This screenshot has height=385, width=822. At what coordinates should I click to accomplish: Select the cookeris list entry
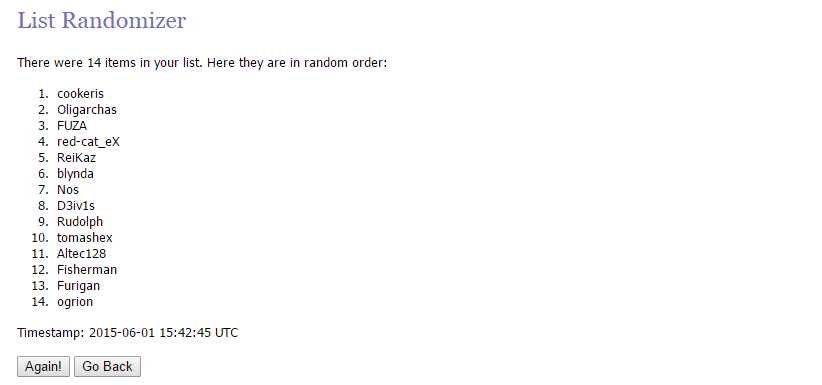point(81,94)
